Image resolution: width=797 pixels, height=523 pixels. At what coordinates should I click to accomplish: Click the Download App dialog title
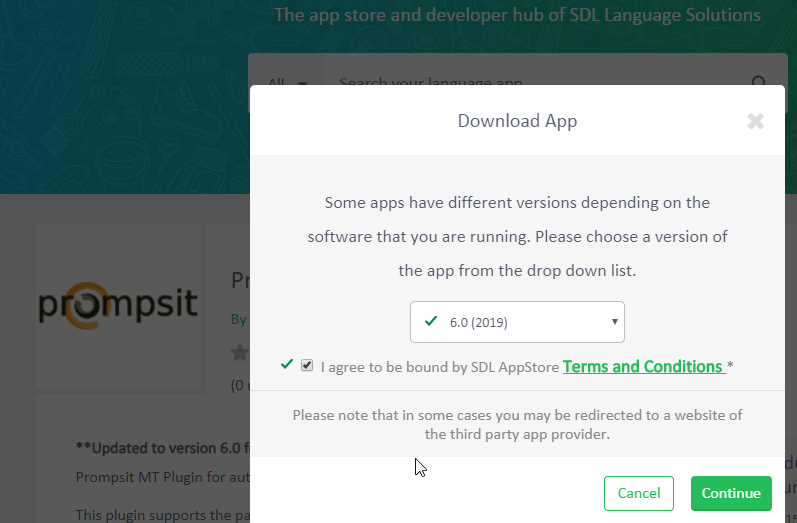tap(517, 121)
